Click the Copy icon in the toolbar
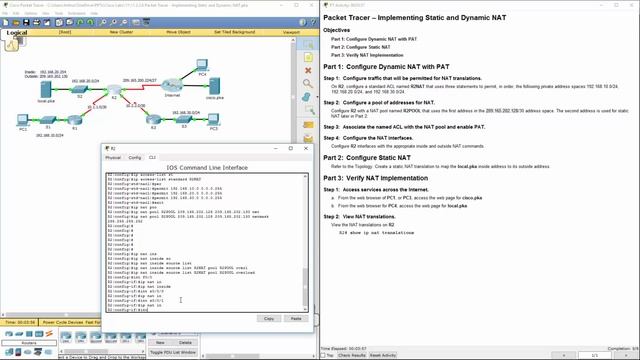Viewport: 640px width, 360px height. click(59, 22)
